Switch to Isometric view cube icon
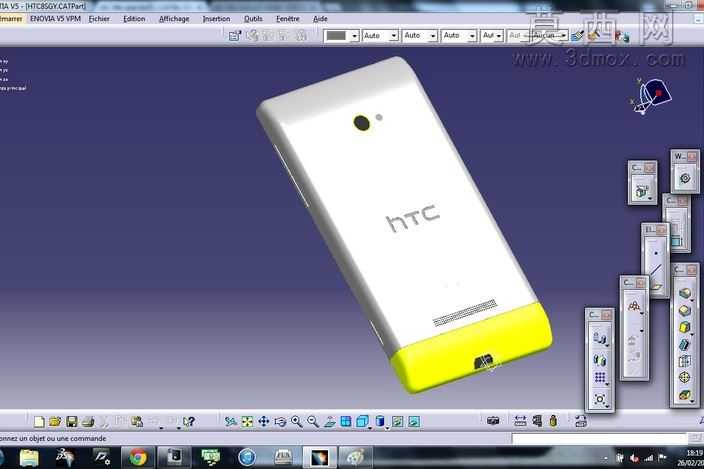Screen dimensions: 704x469 362,421
